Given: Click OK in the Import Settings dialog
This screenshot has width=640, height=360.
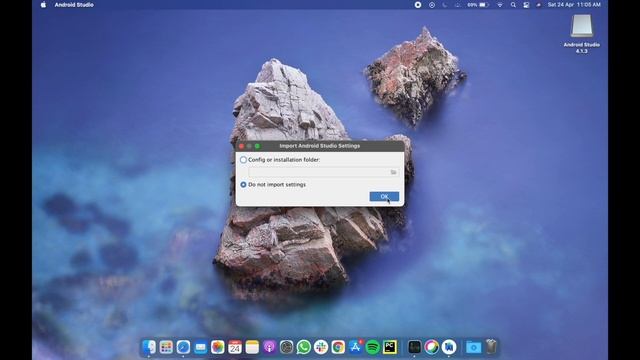Looking at the screenshot, I should (384, 196).
